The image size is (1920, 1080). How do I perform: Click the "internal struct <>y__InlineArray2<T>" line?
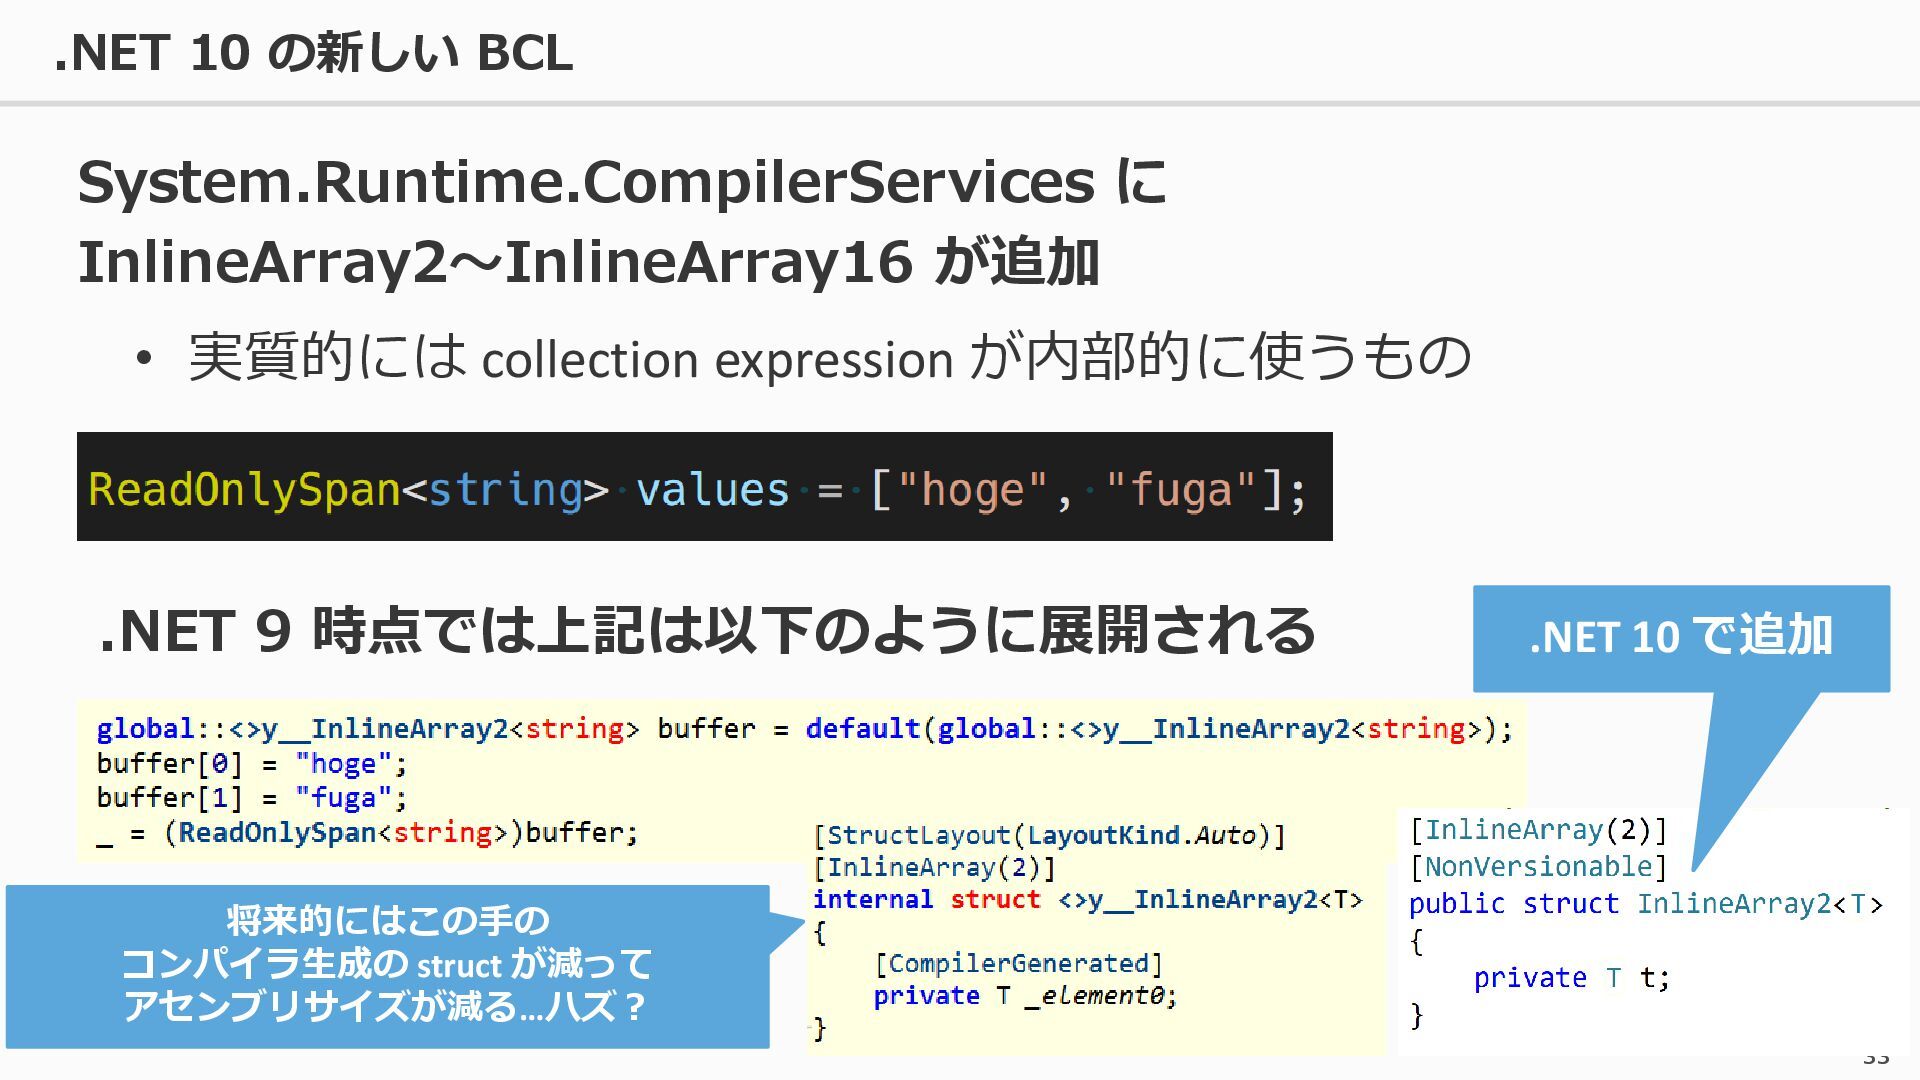tap(1088, 899)
